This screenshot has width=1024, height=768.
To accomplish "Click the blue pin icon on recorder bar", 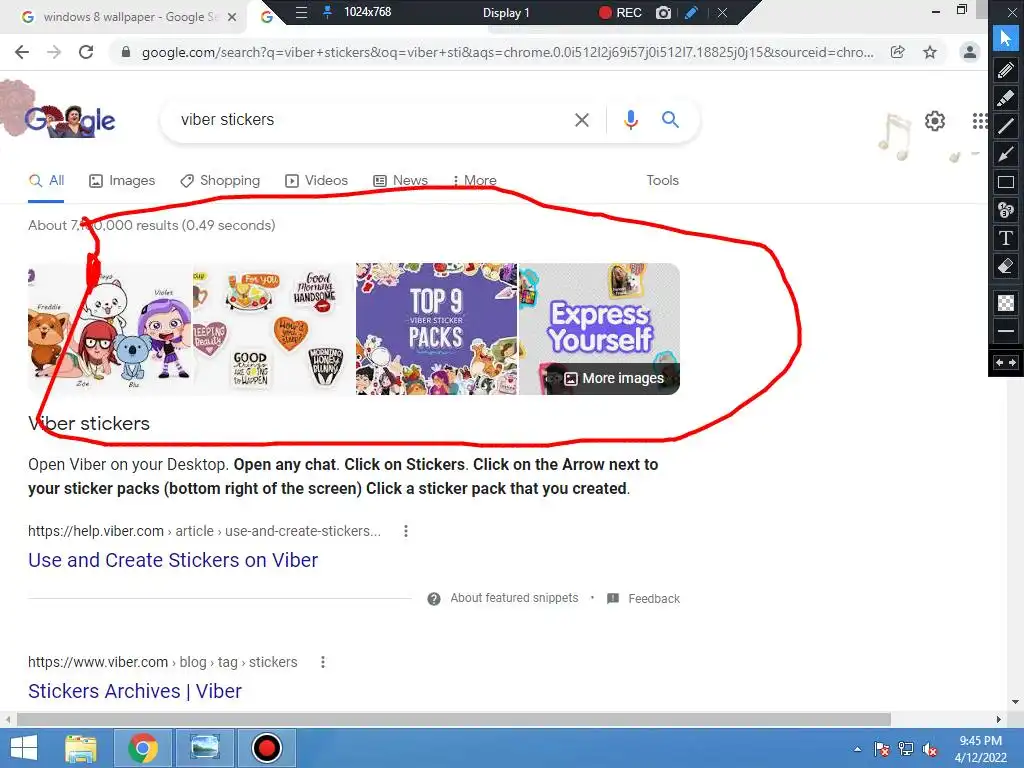I will coord(327,12).
